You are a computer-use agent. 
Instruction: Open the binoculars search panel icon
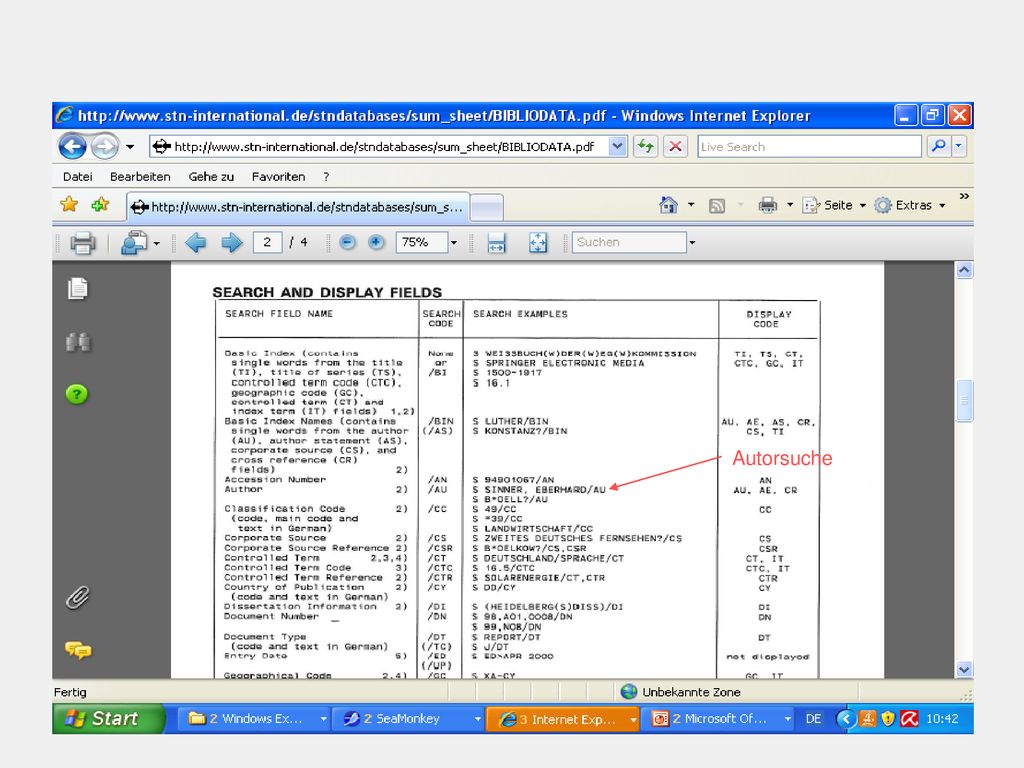pyautogui.click(x=78, y=342)
